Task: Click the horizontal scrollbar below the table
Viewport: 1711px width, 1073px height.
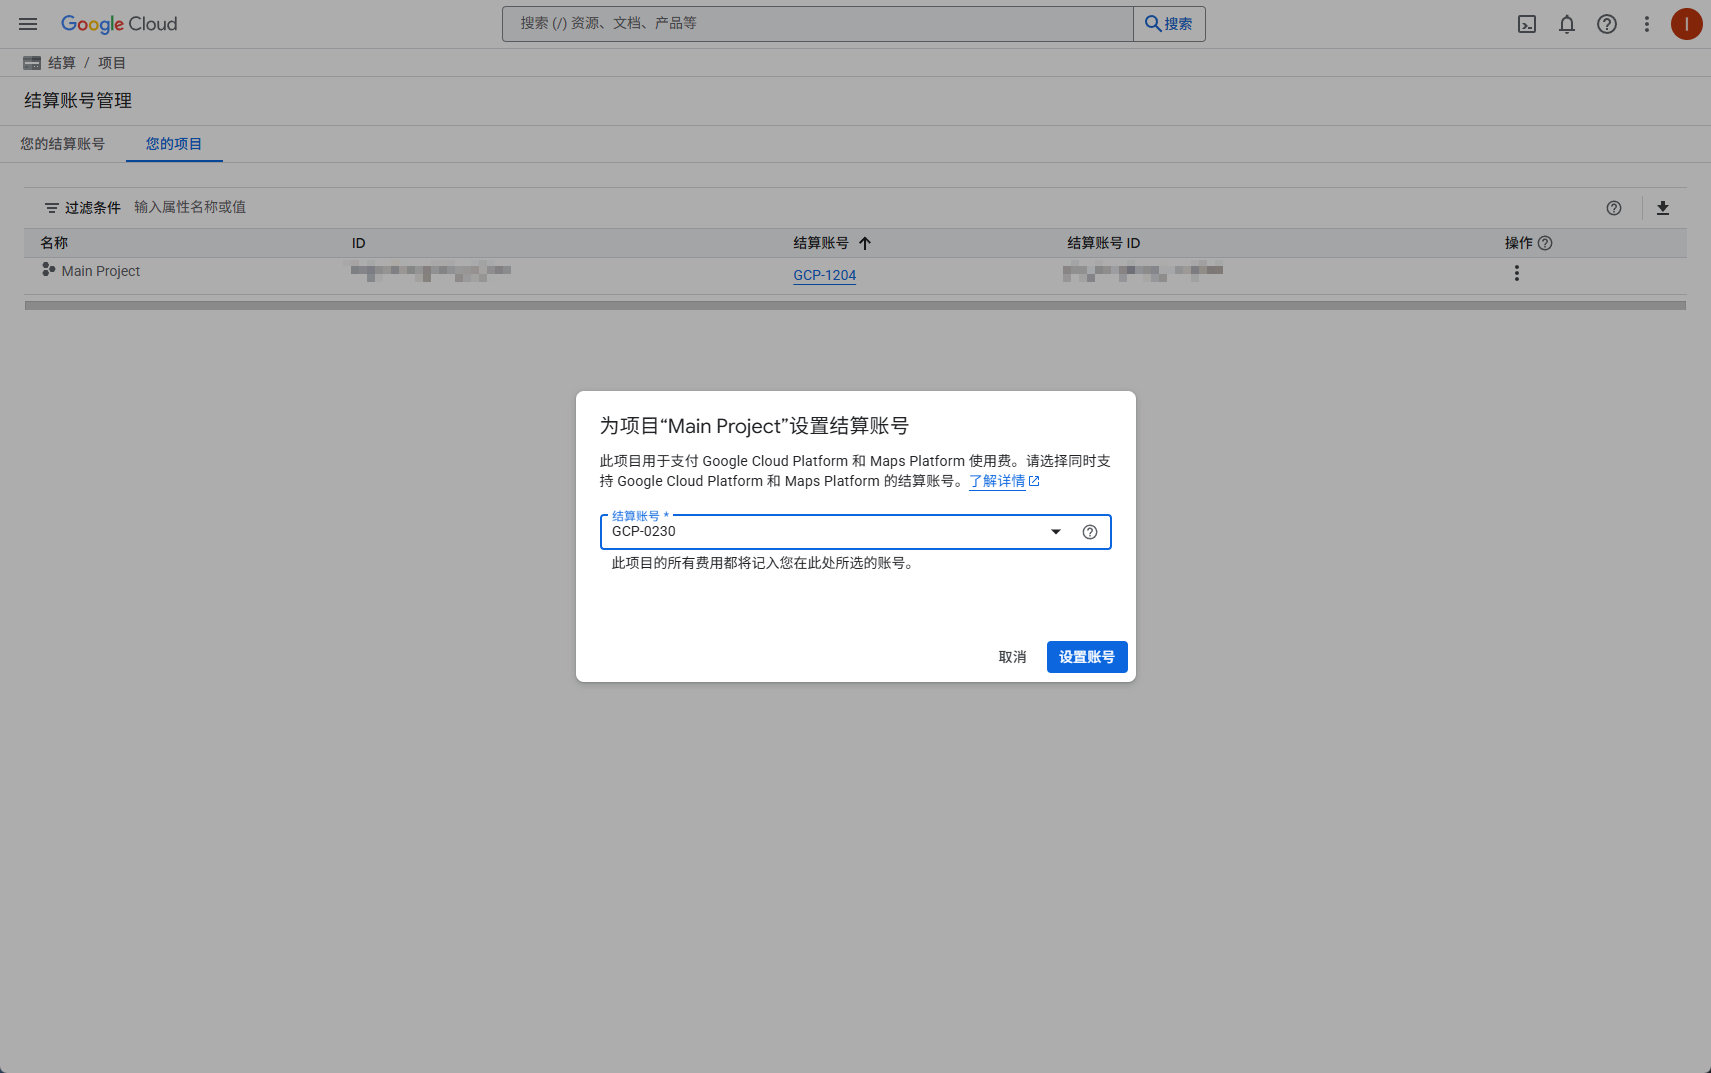Action: 855,306
